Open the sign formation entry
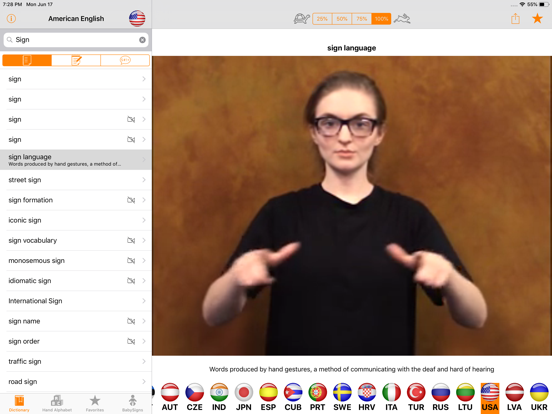The height and width of the screenshot is (414, 552). tap(76, 200)
